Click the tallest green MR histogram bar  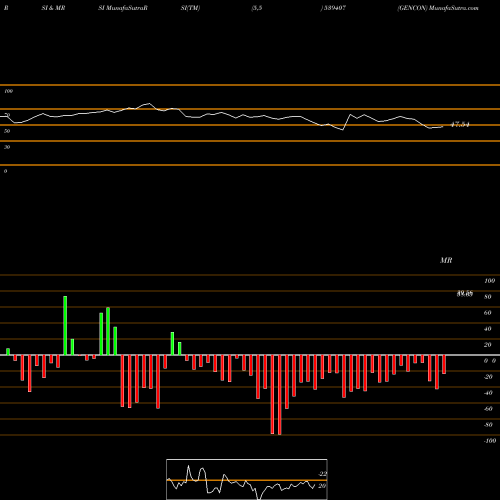pos(65,325)
